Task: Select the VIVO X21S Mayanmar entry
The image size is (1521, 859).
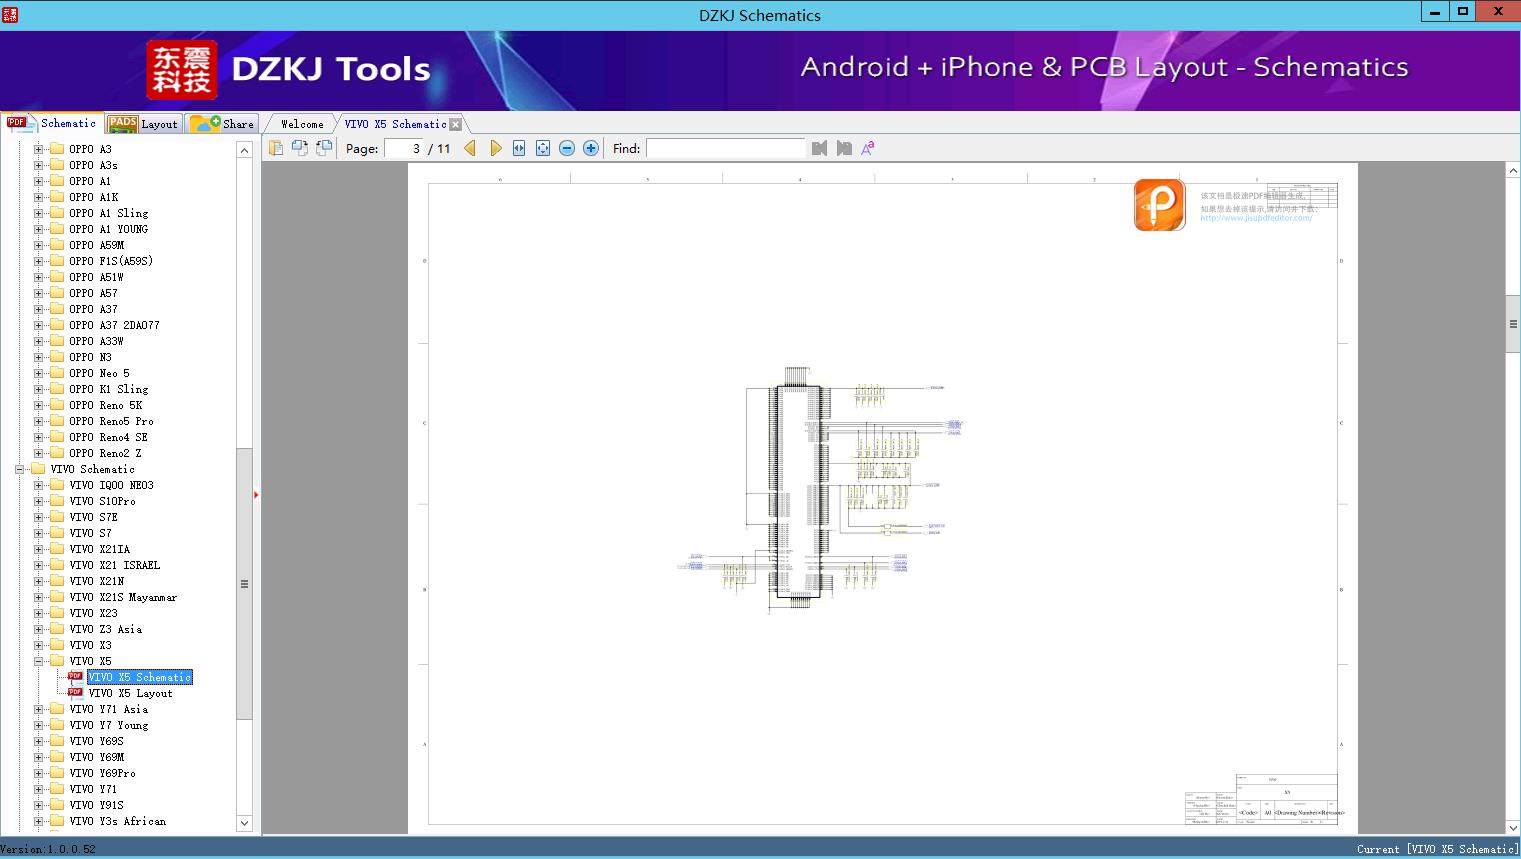Action: tap(123, 597)
